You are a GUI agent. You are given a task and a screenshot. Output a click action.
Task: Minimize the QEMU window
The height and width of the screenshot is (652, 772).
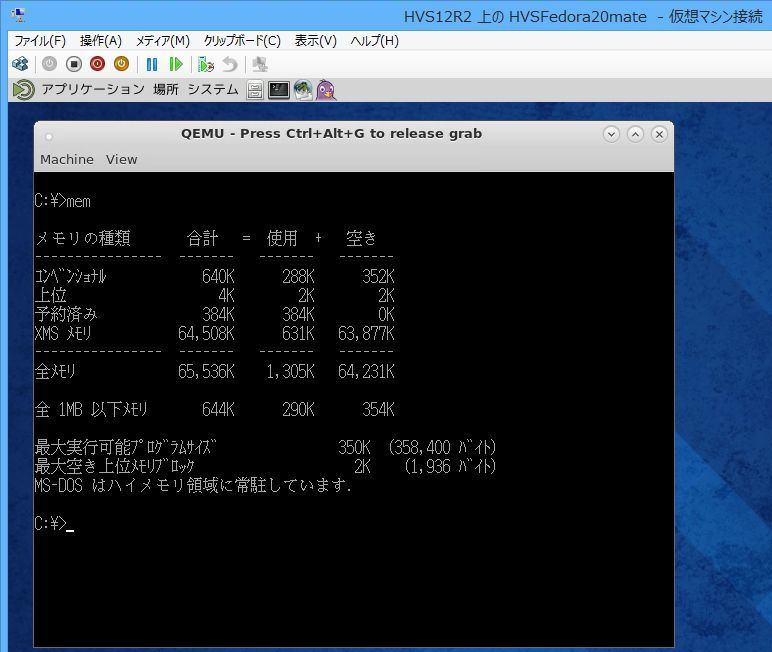611,134
